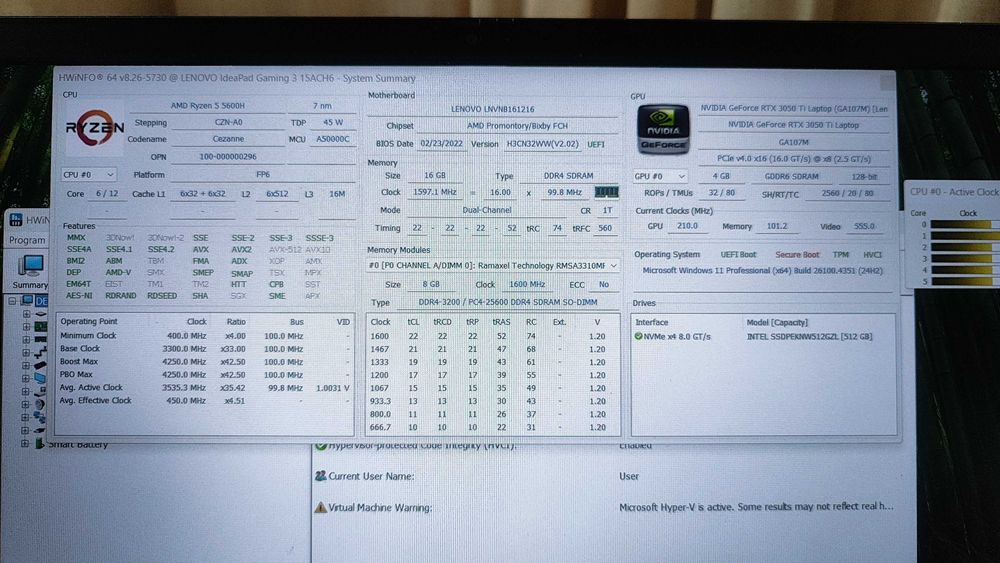Image resolution: width=1000 pixels, height=563 pixels.
Task: Click the Virtual Machine Warning triangle icon
Action: coord(320,508)
